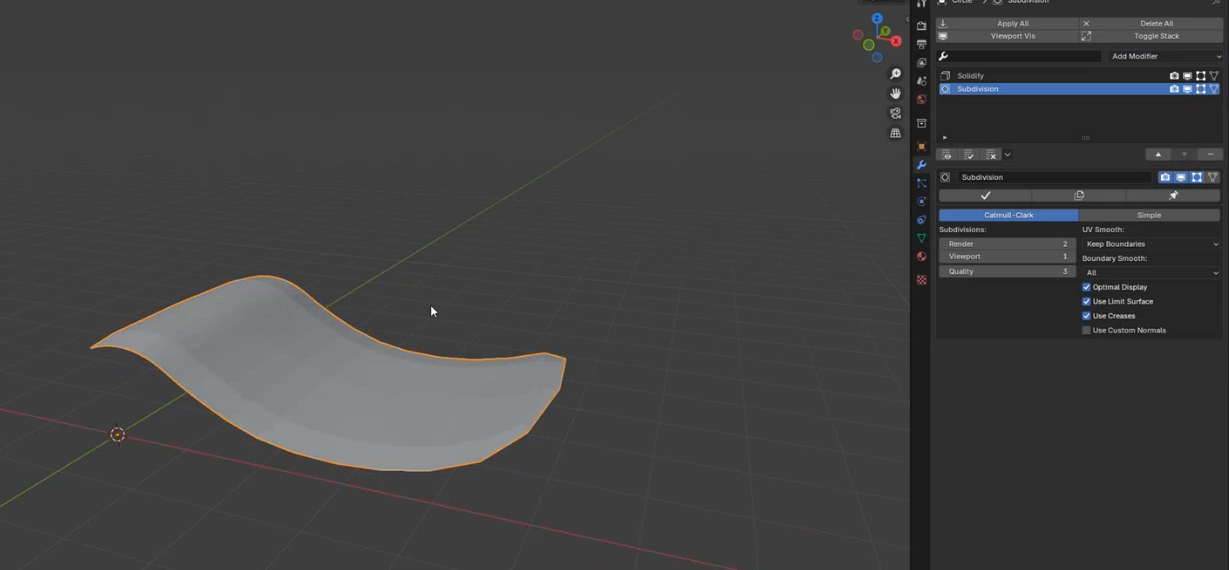
Task: Toggle edit mode icon in Subdivision header
Action: click(1197, 177)
